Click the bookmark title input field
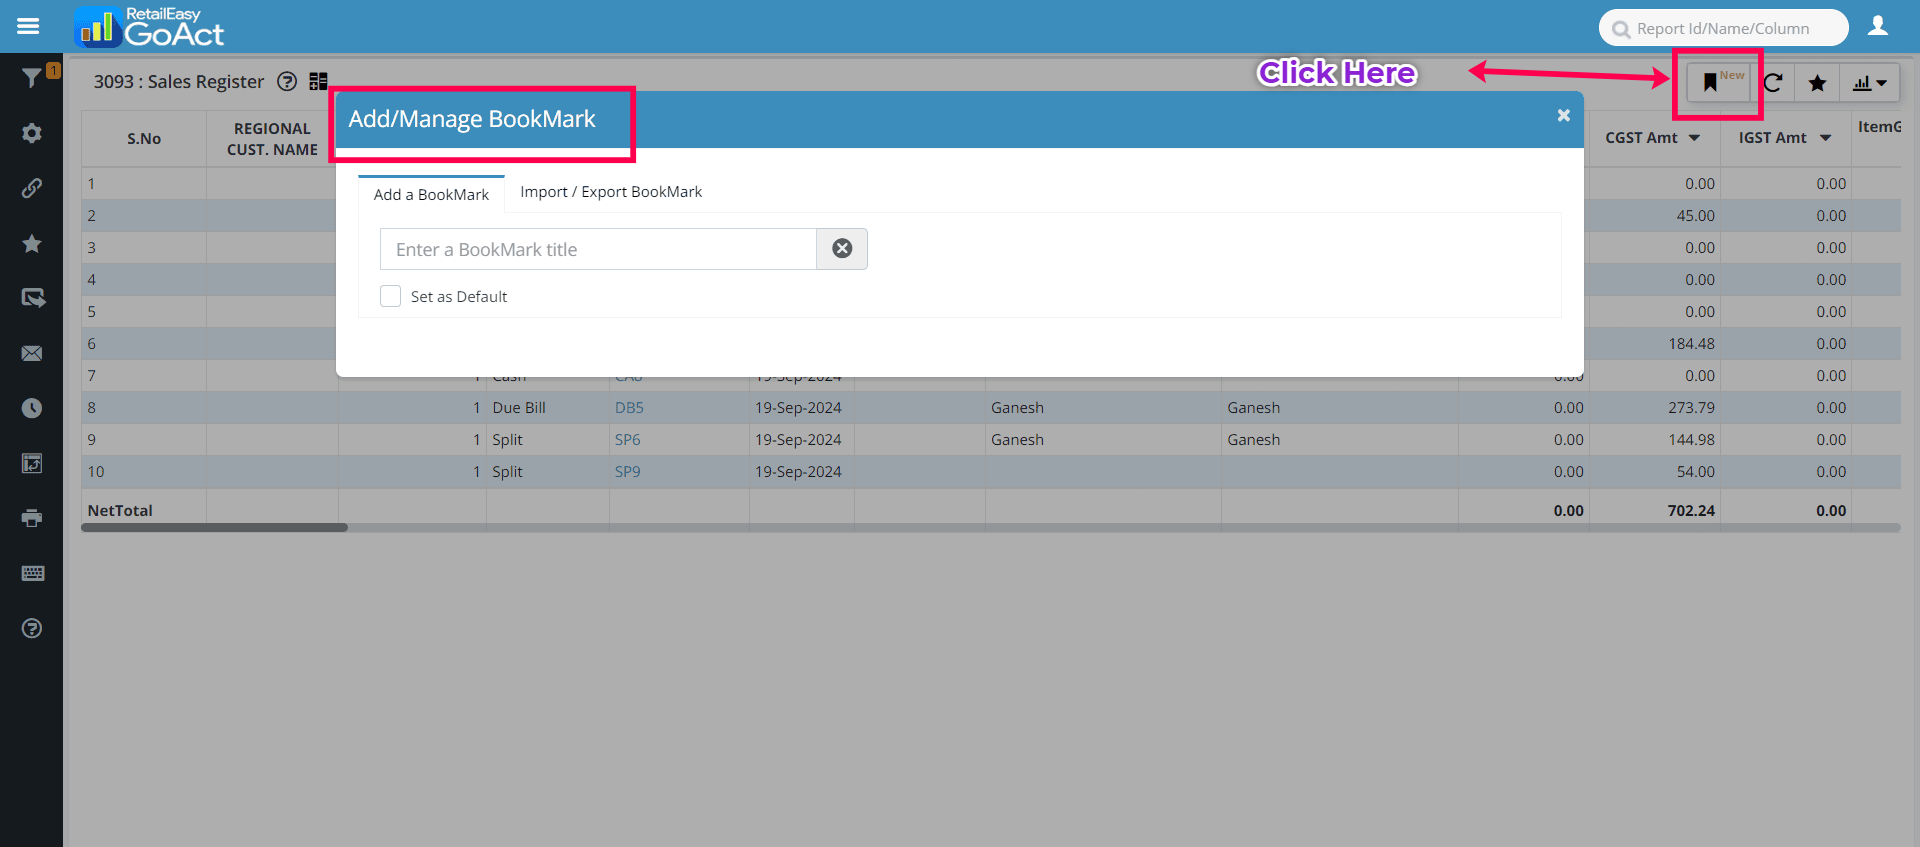The image size is (1920, 847). (x=598, y=249)
